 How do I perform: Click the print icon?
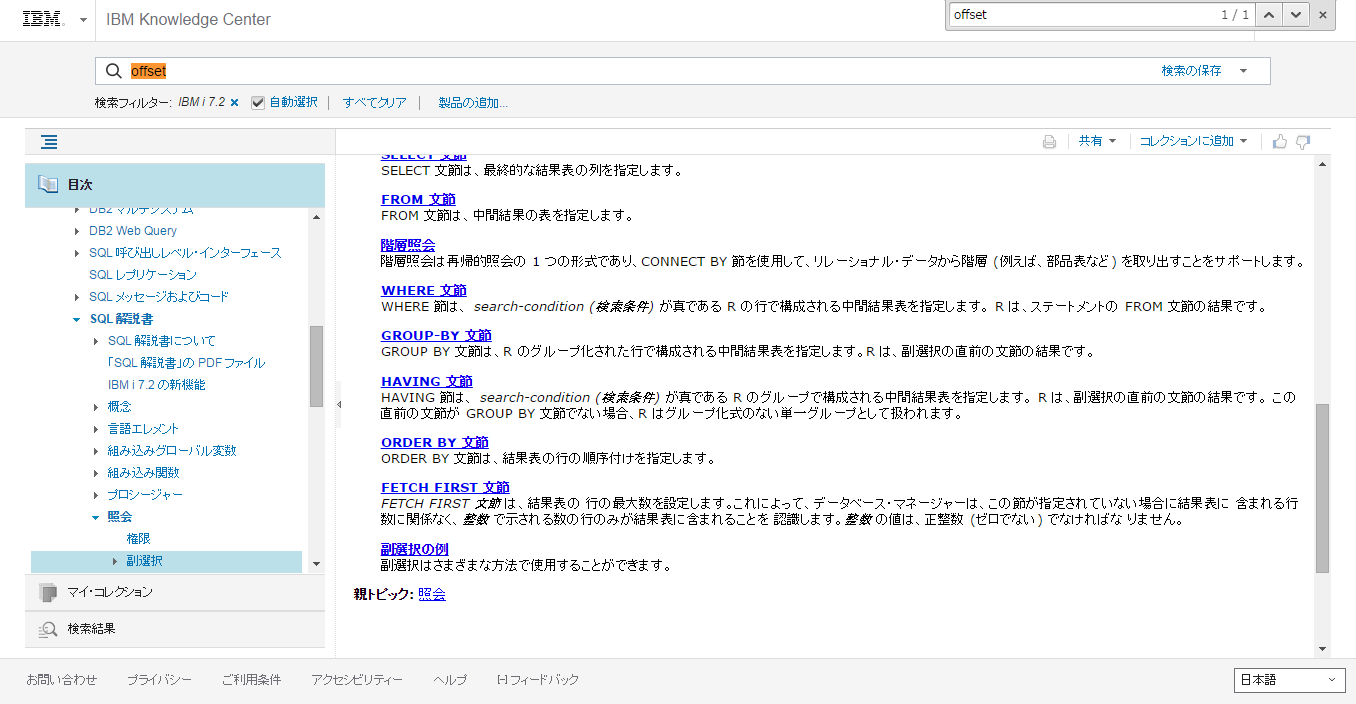point(1049,142)
